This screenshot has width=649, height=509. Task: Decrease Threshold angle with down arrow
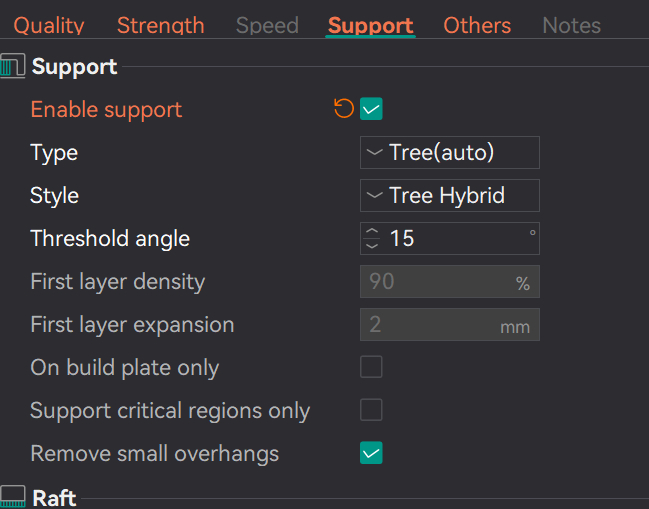372,246
